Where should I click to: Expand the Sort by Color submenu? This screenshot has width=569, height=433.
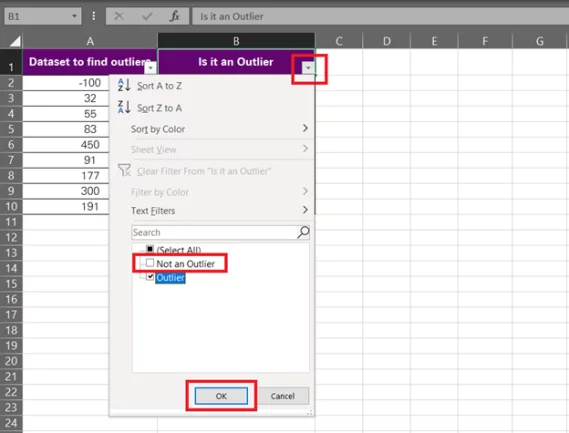305,128
